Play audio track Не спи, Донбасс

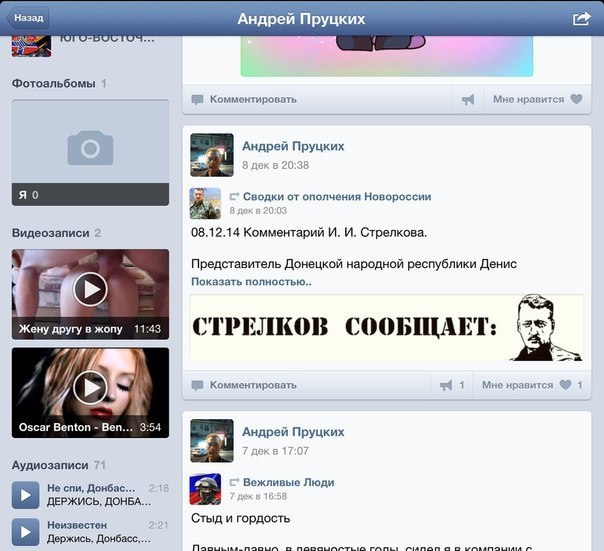pos(25,494)
